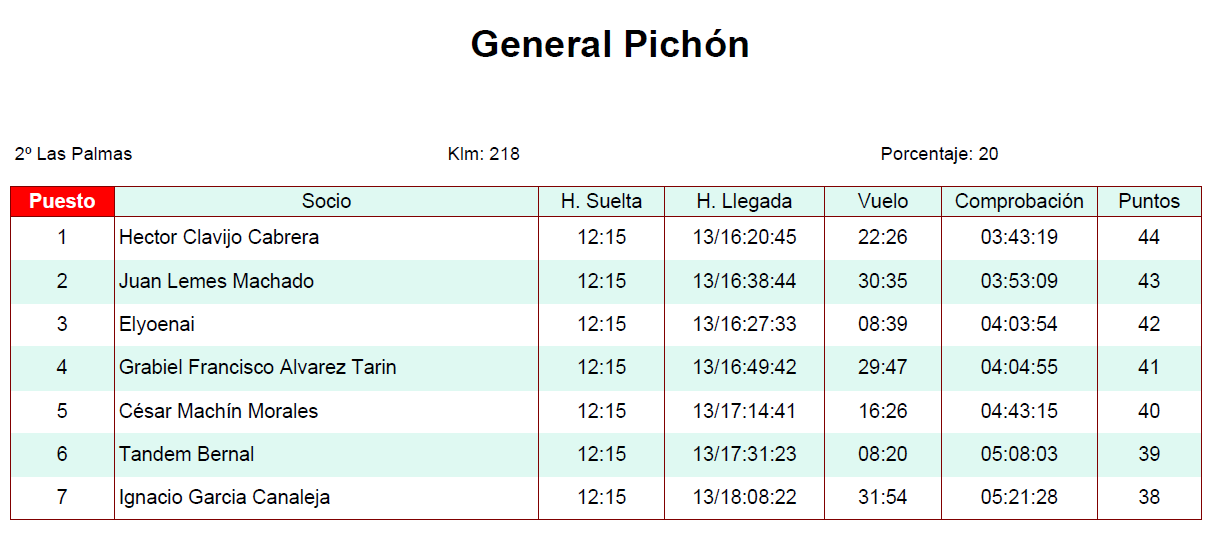Click the Puntos column header
Image resolution: width=1224 pixels, height=542 pixels.
pos(1148,201)
